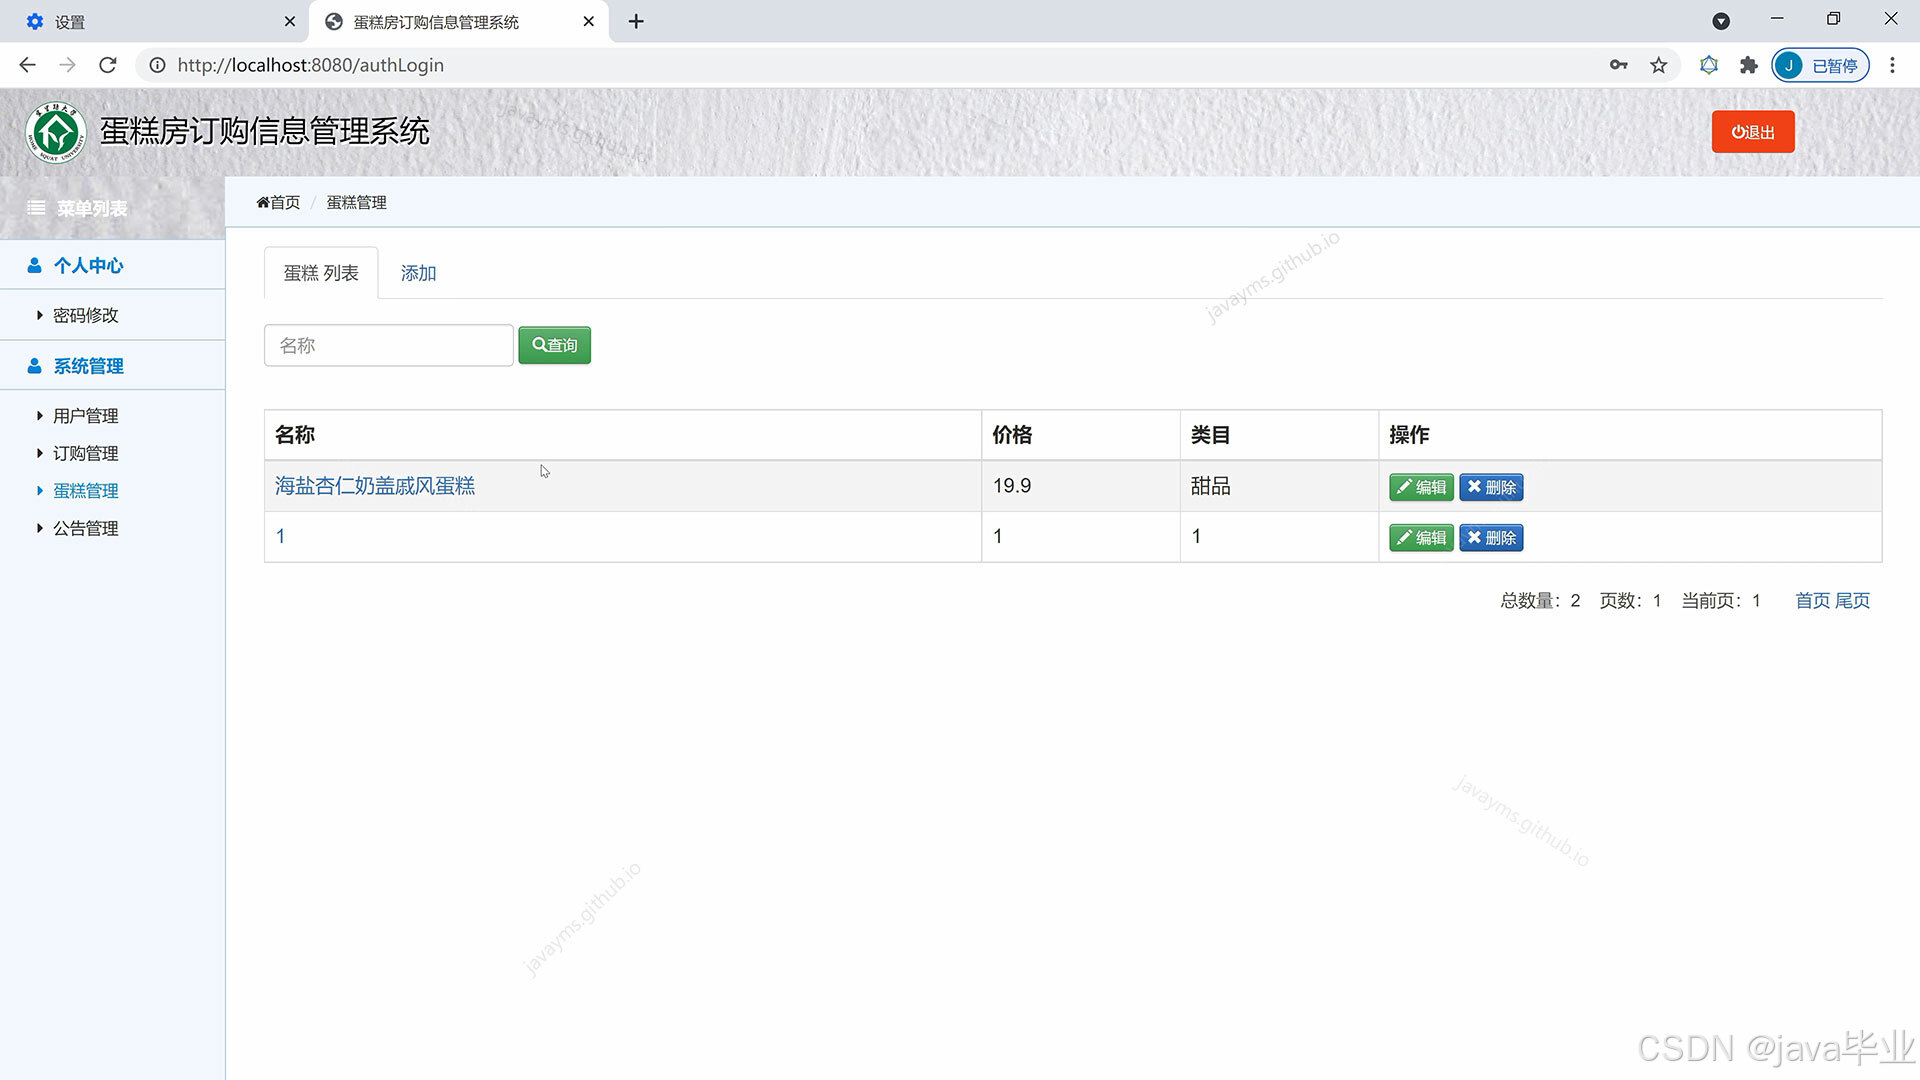1920x1080 pixels.
Task: Close the 蛋糕房订购信息管理系统 browser tab
Action: (x=589, y=21)
